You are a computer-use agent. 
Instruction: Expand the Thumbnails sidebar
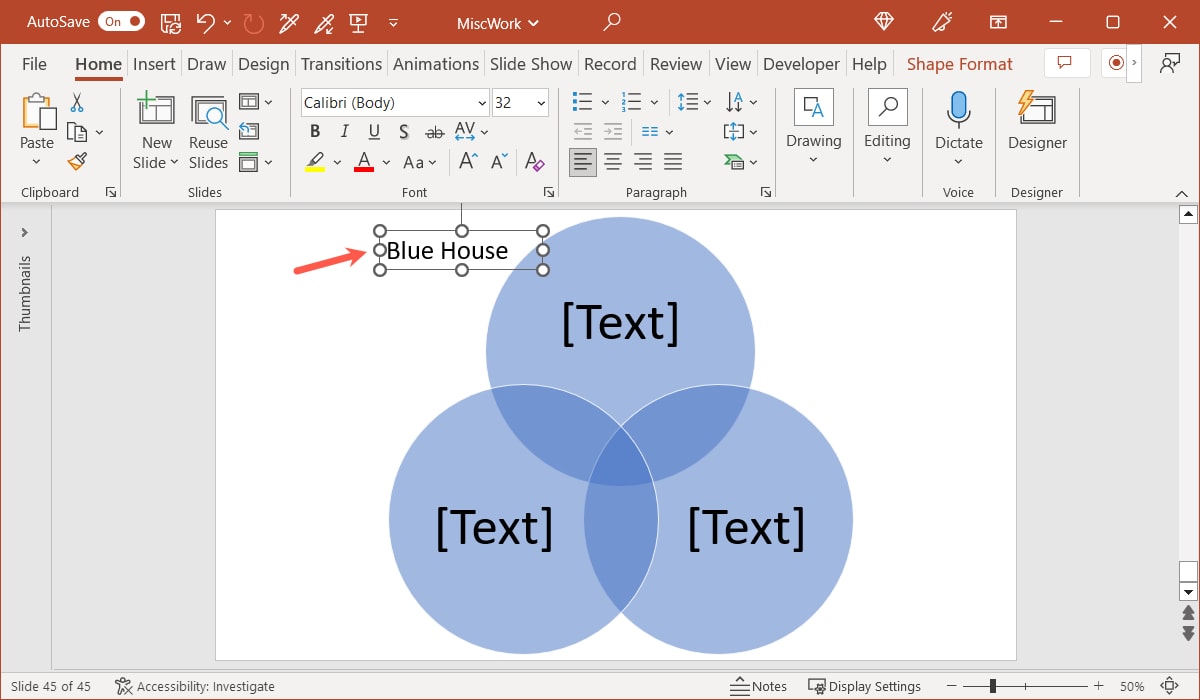pos(24,233)
